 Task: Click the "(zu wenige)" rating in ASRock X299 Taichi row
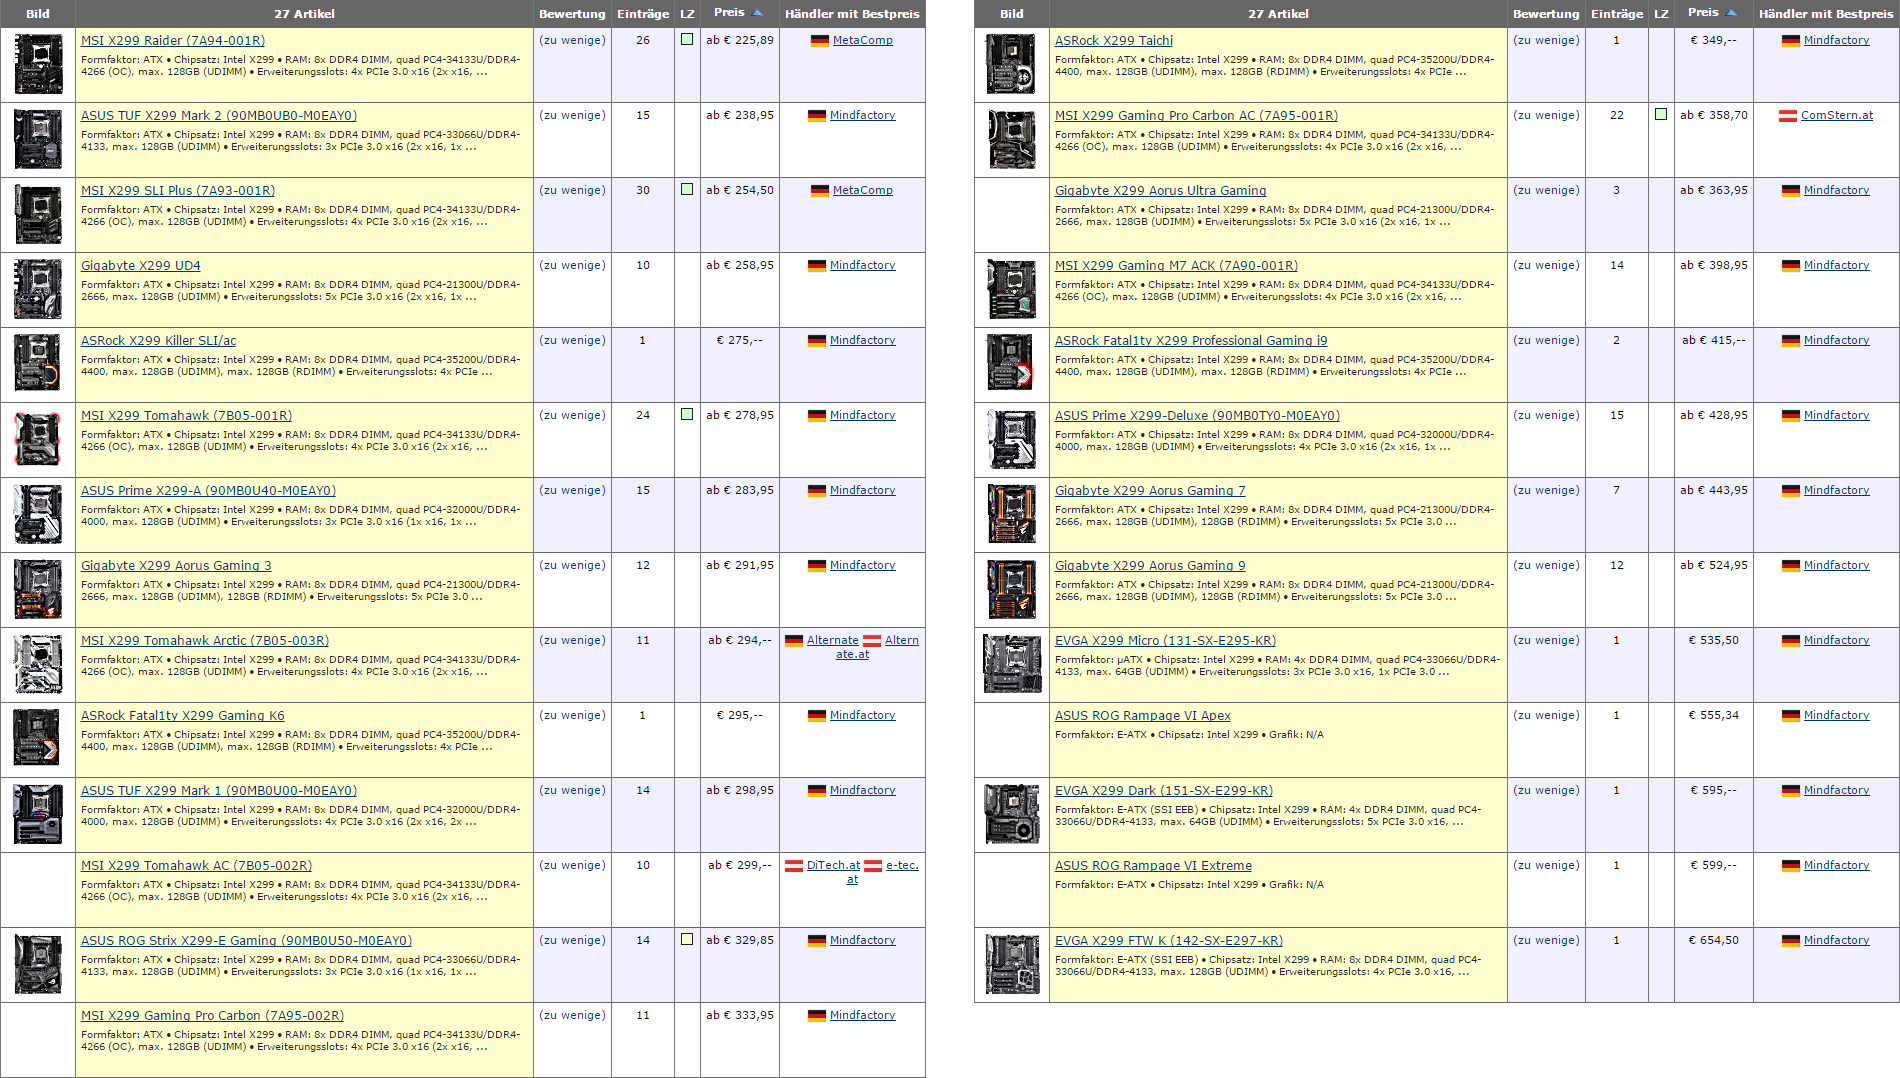(x=1546, y=41)
